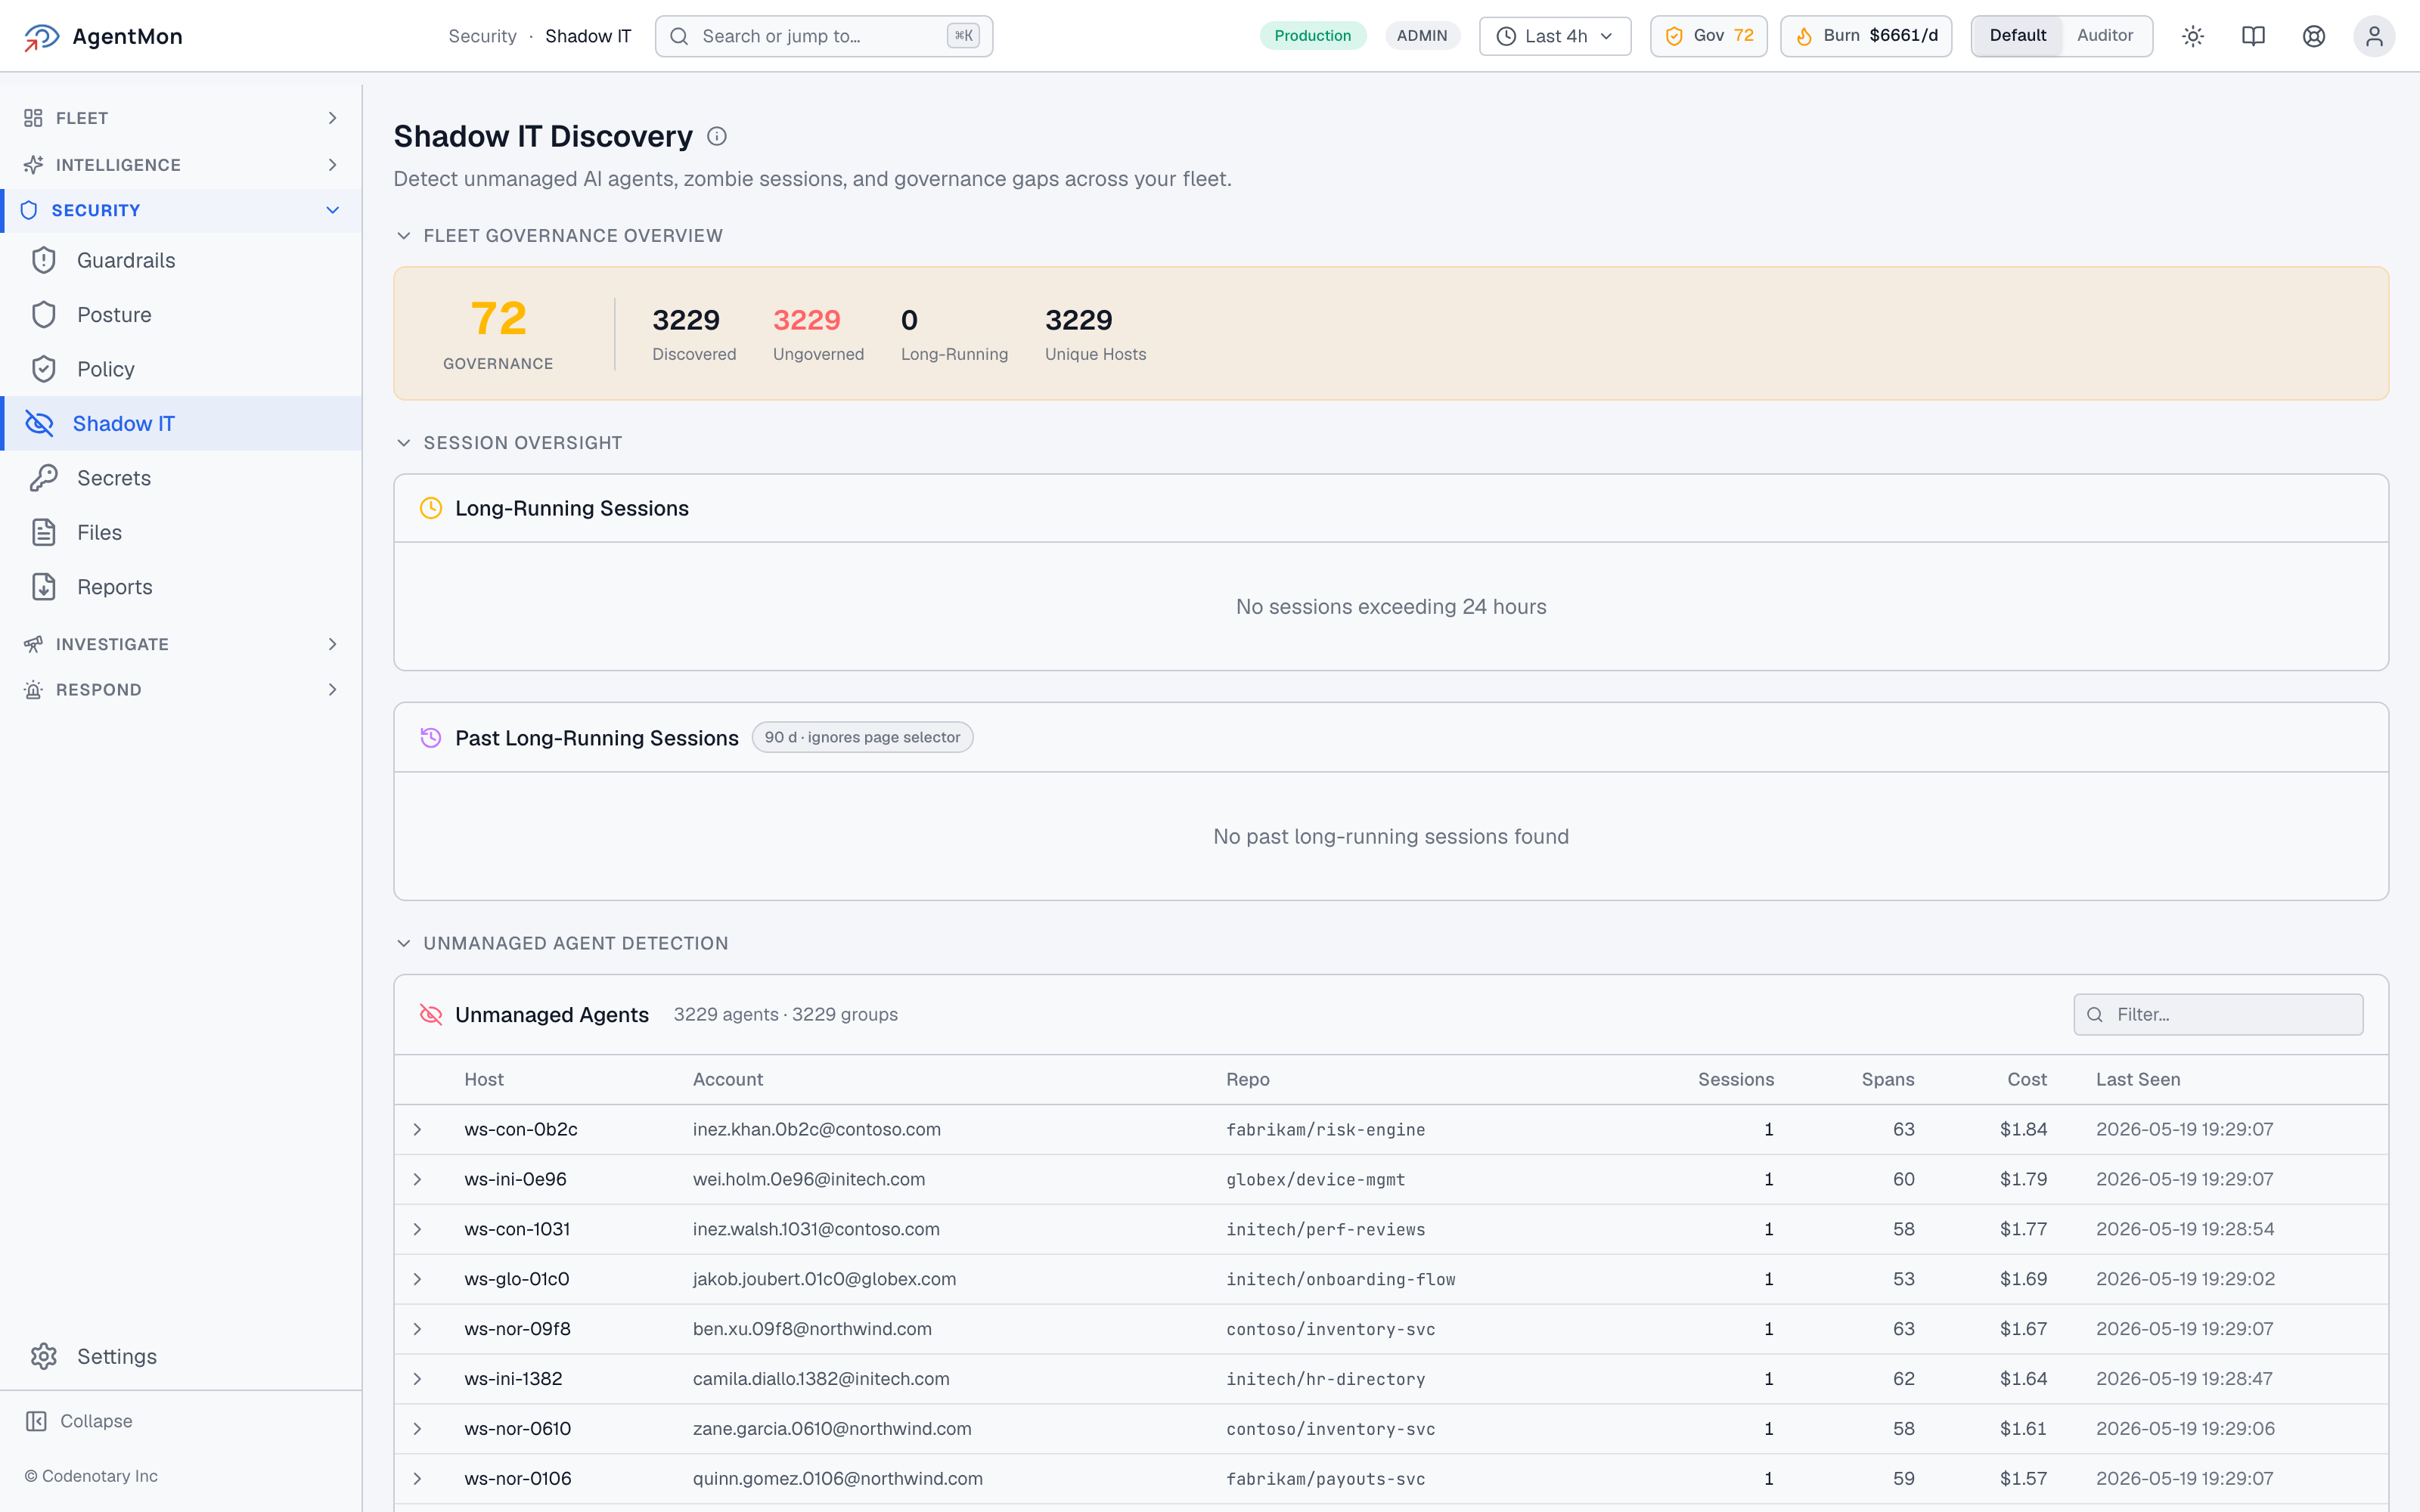The width and height of the screenshot is (2420, 1512).
Task: Click the Fleet grid icon
Action: click(x=33, y=118)
